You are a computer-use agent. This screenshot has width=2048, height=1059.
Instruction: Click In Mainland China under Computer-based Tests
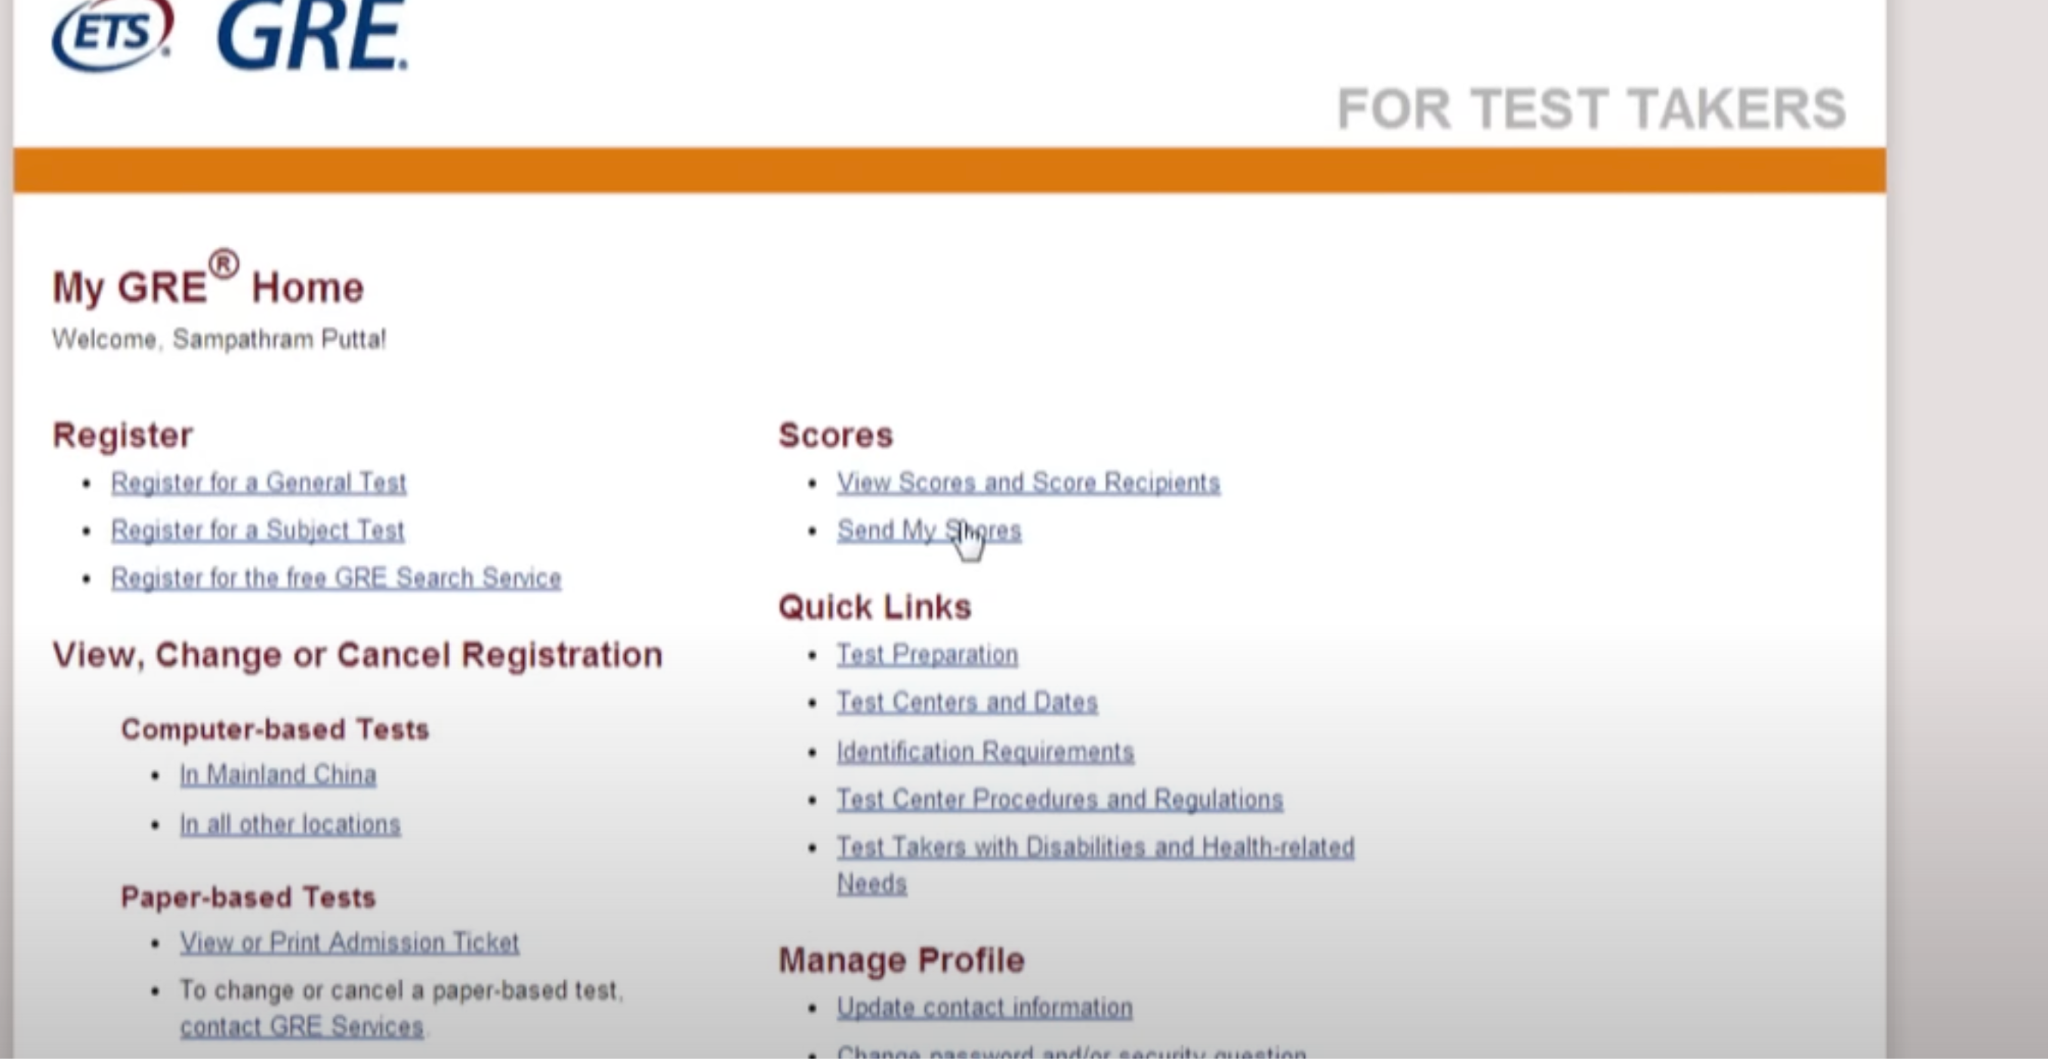click(278, 775)
